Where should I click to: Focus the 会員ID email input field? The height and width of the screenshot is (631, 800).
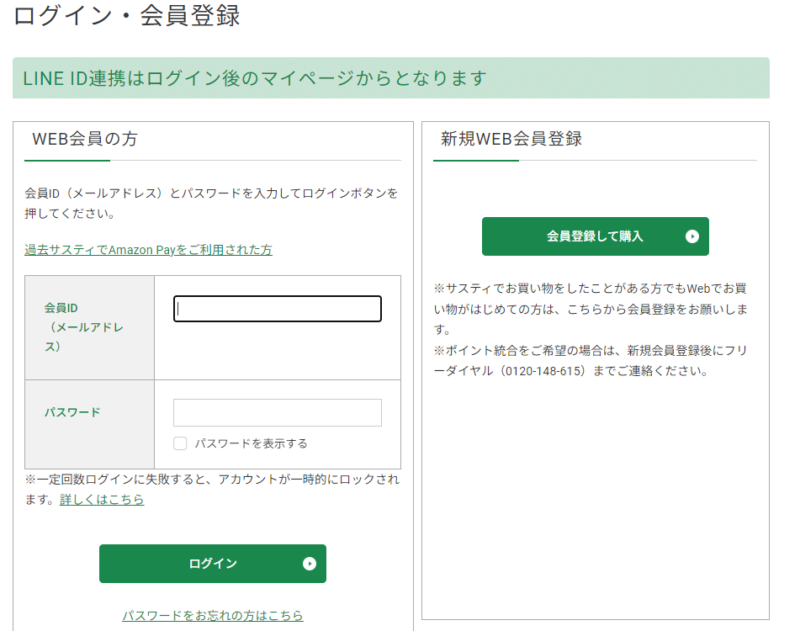coord(277,309)
